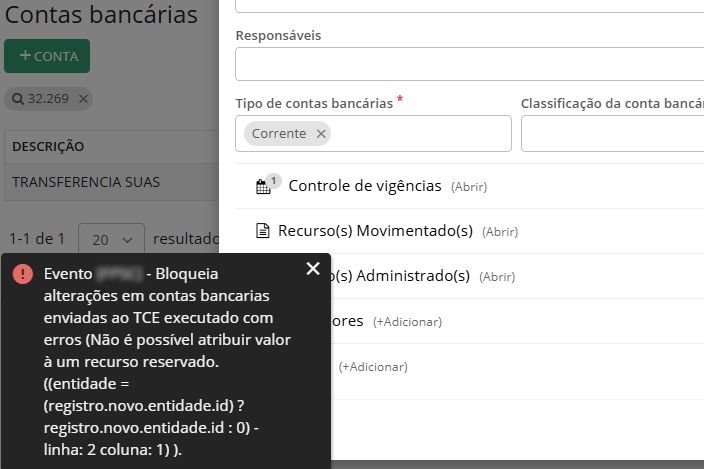The image size is (704, 469).
Task: Click the error message text in the notification
Action: [167, 361]
